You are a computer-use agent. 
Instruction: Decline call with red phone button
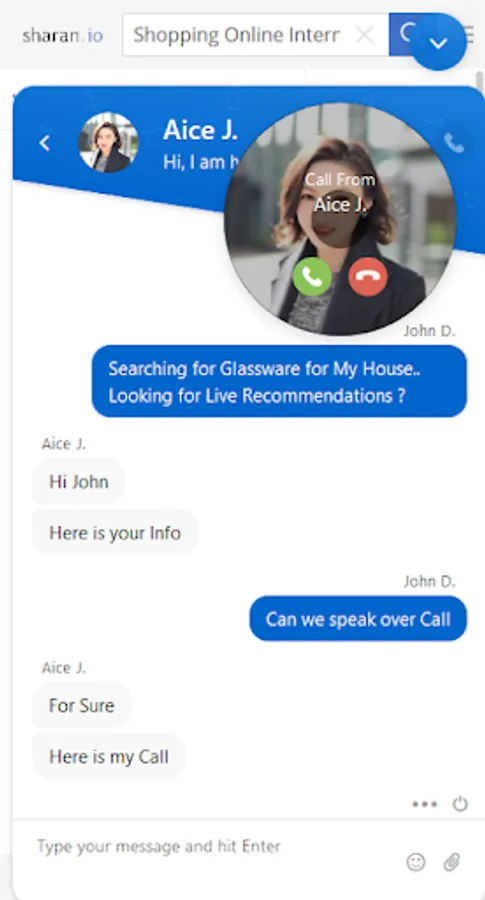[368, 277]
